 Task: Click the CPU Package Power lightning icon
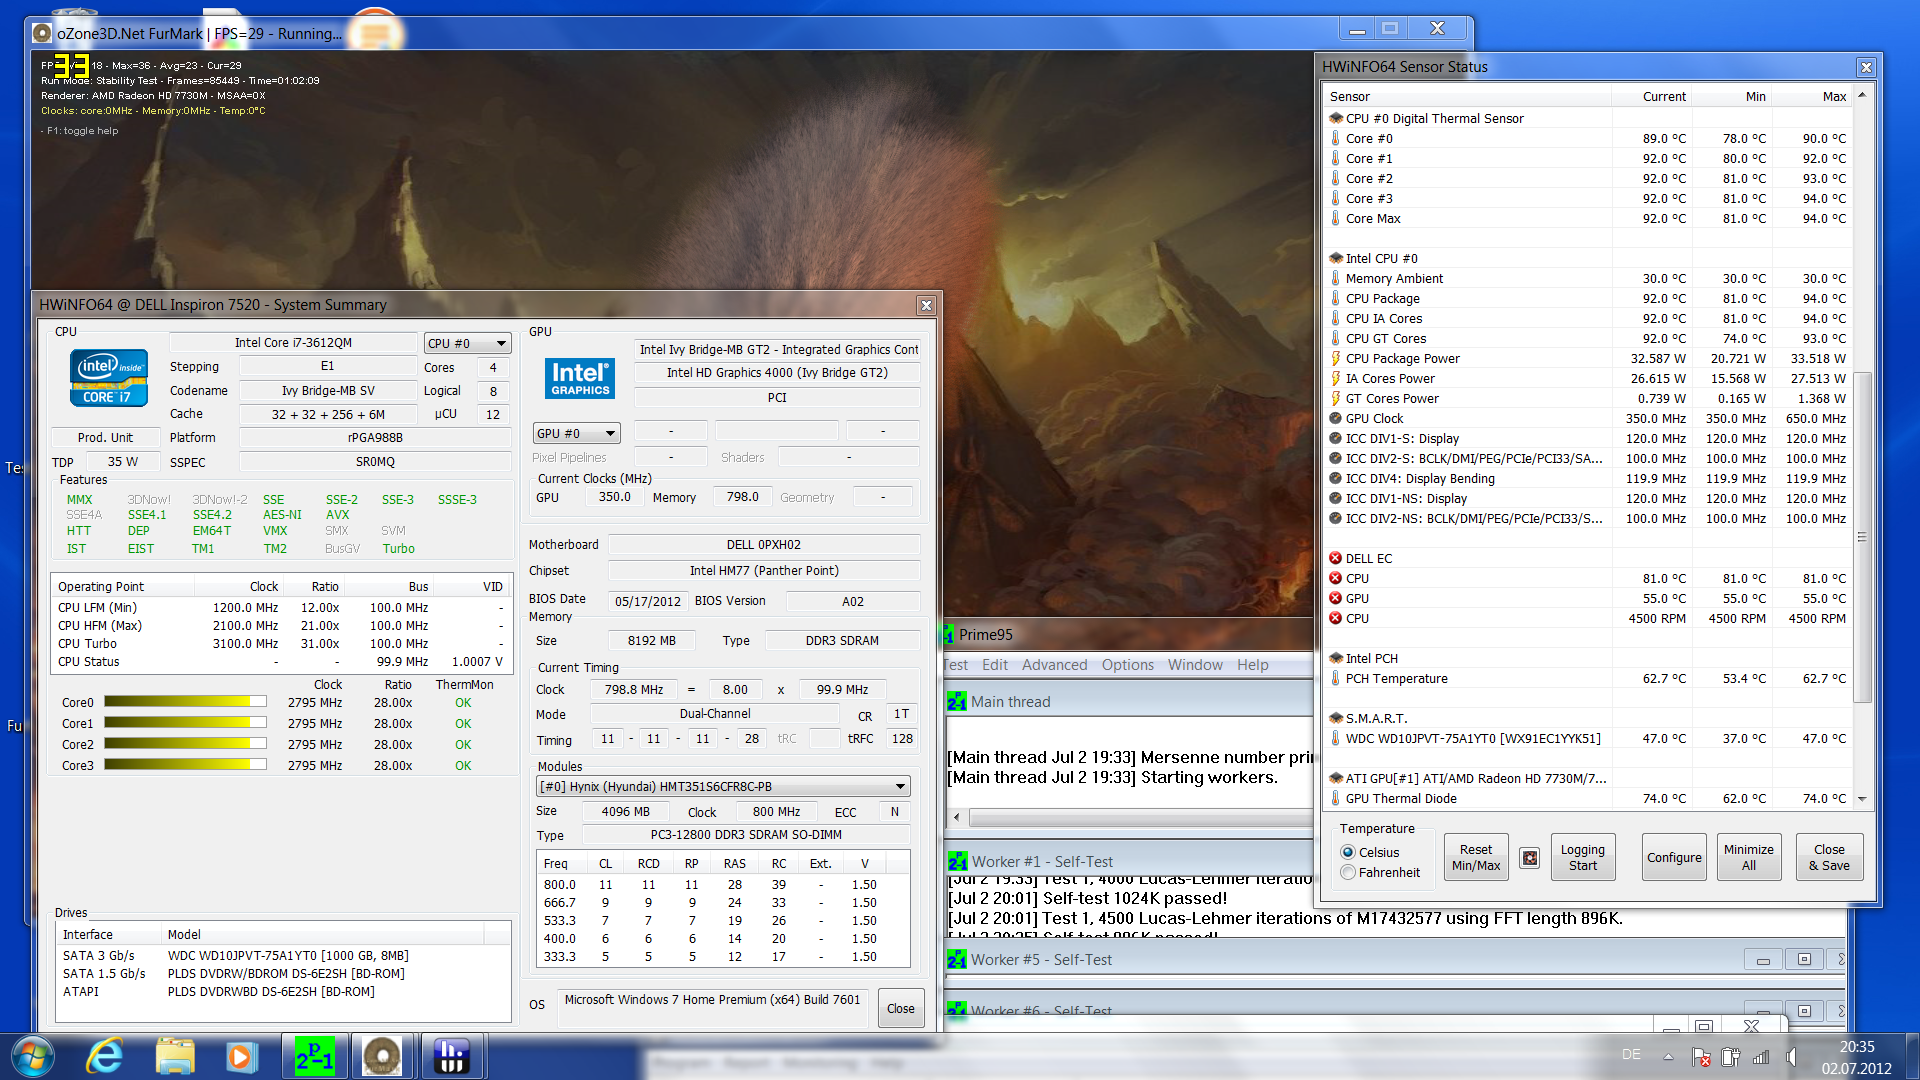[x=1335, y=358]
